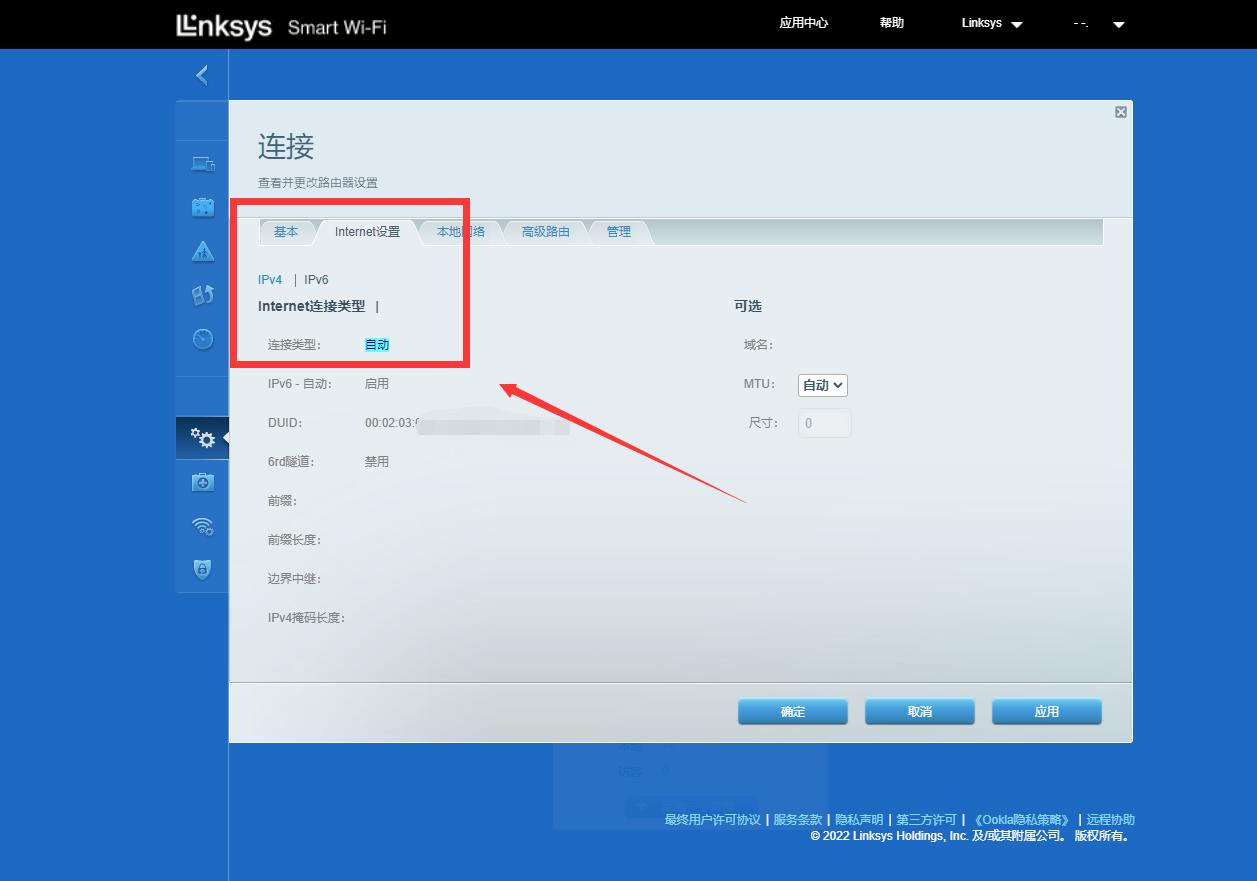Click the 自动 connection type link
The width and height of the screenshot is (1257, 881).
click(x=377, y=343)
